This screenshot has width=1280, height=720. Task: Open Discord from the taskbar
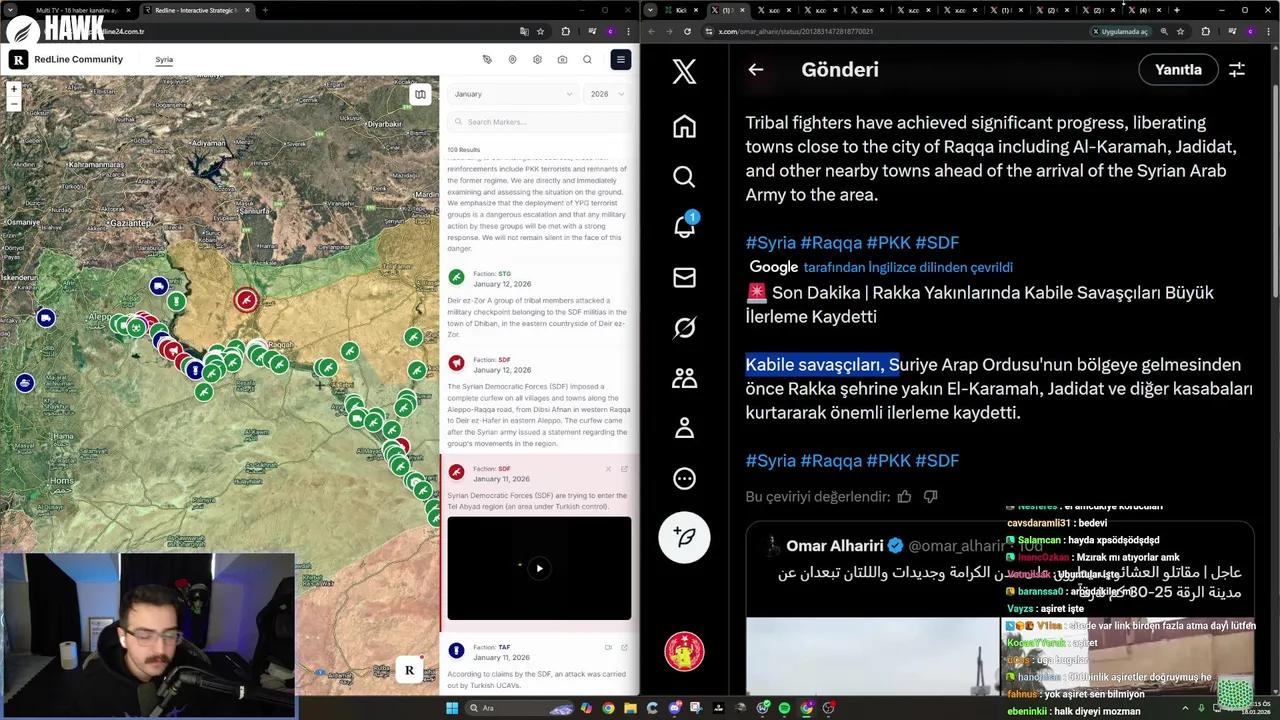(675, 708)
